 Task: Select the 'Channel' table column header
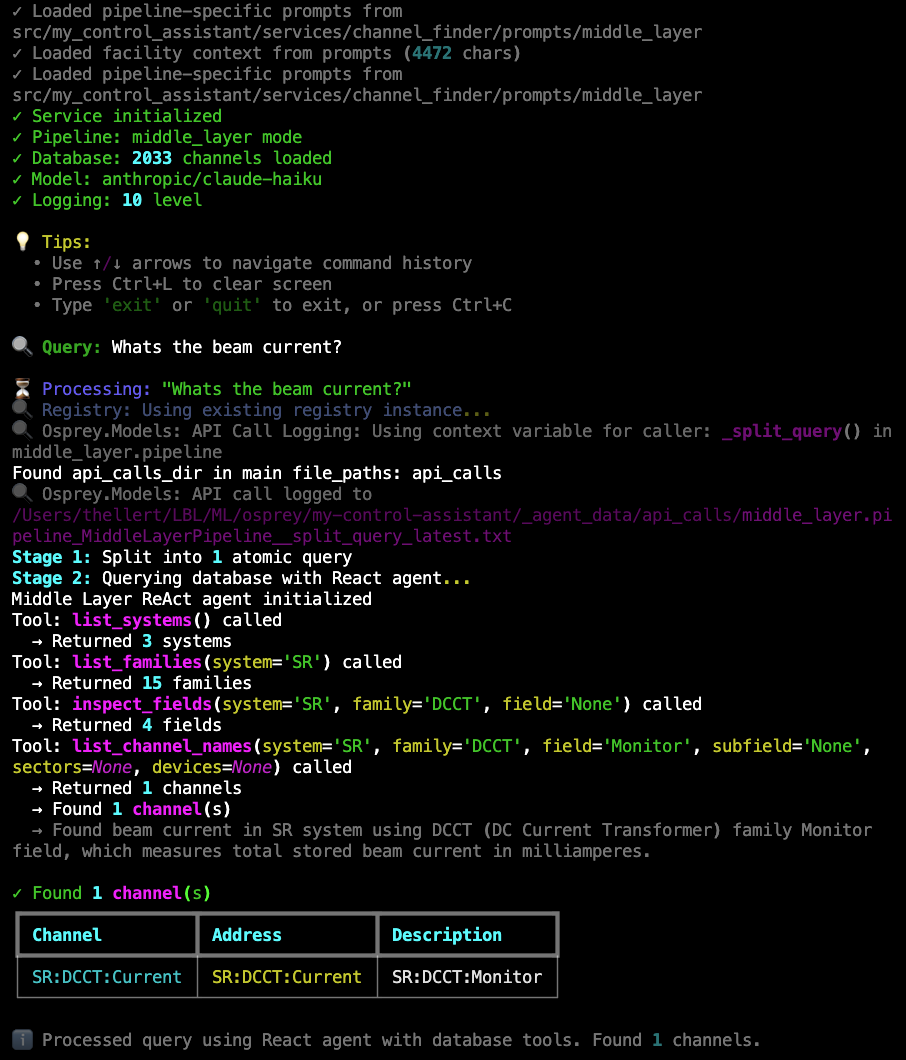pyautogui.click(x=67, y=935)
